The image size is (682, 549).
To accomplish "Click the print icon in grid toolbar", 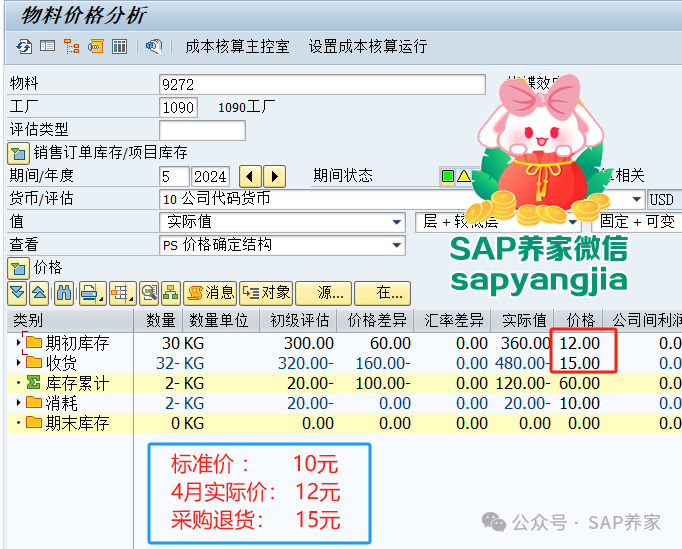I will pos(93,293).
